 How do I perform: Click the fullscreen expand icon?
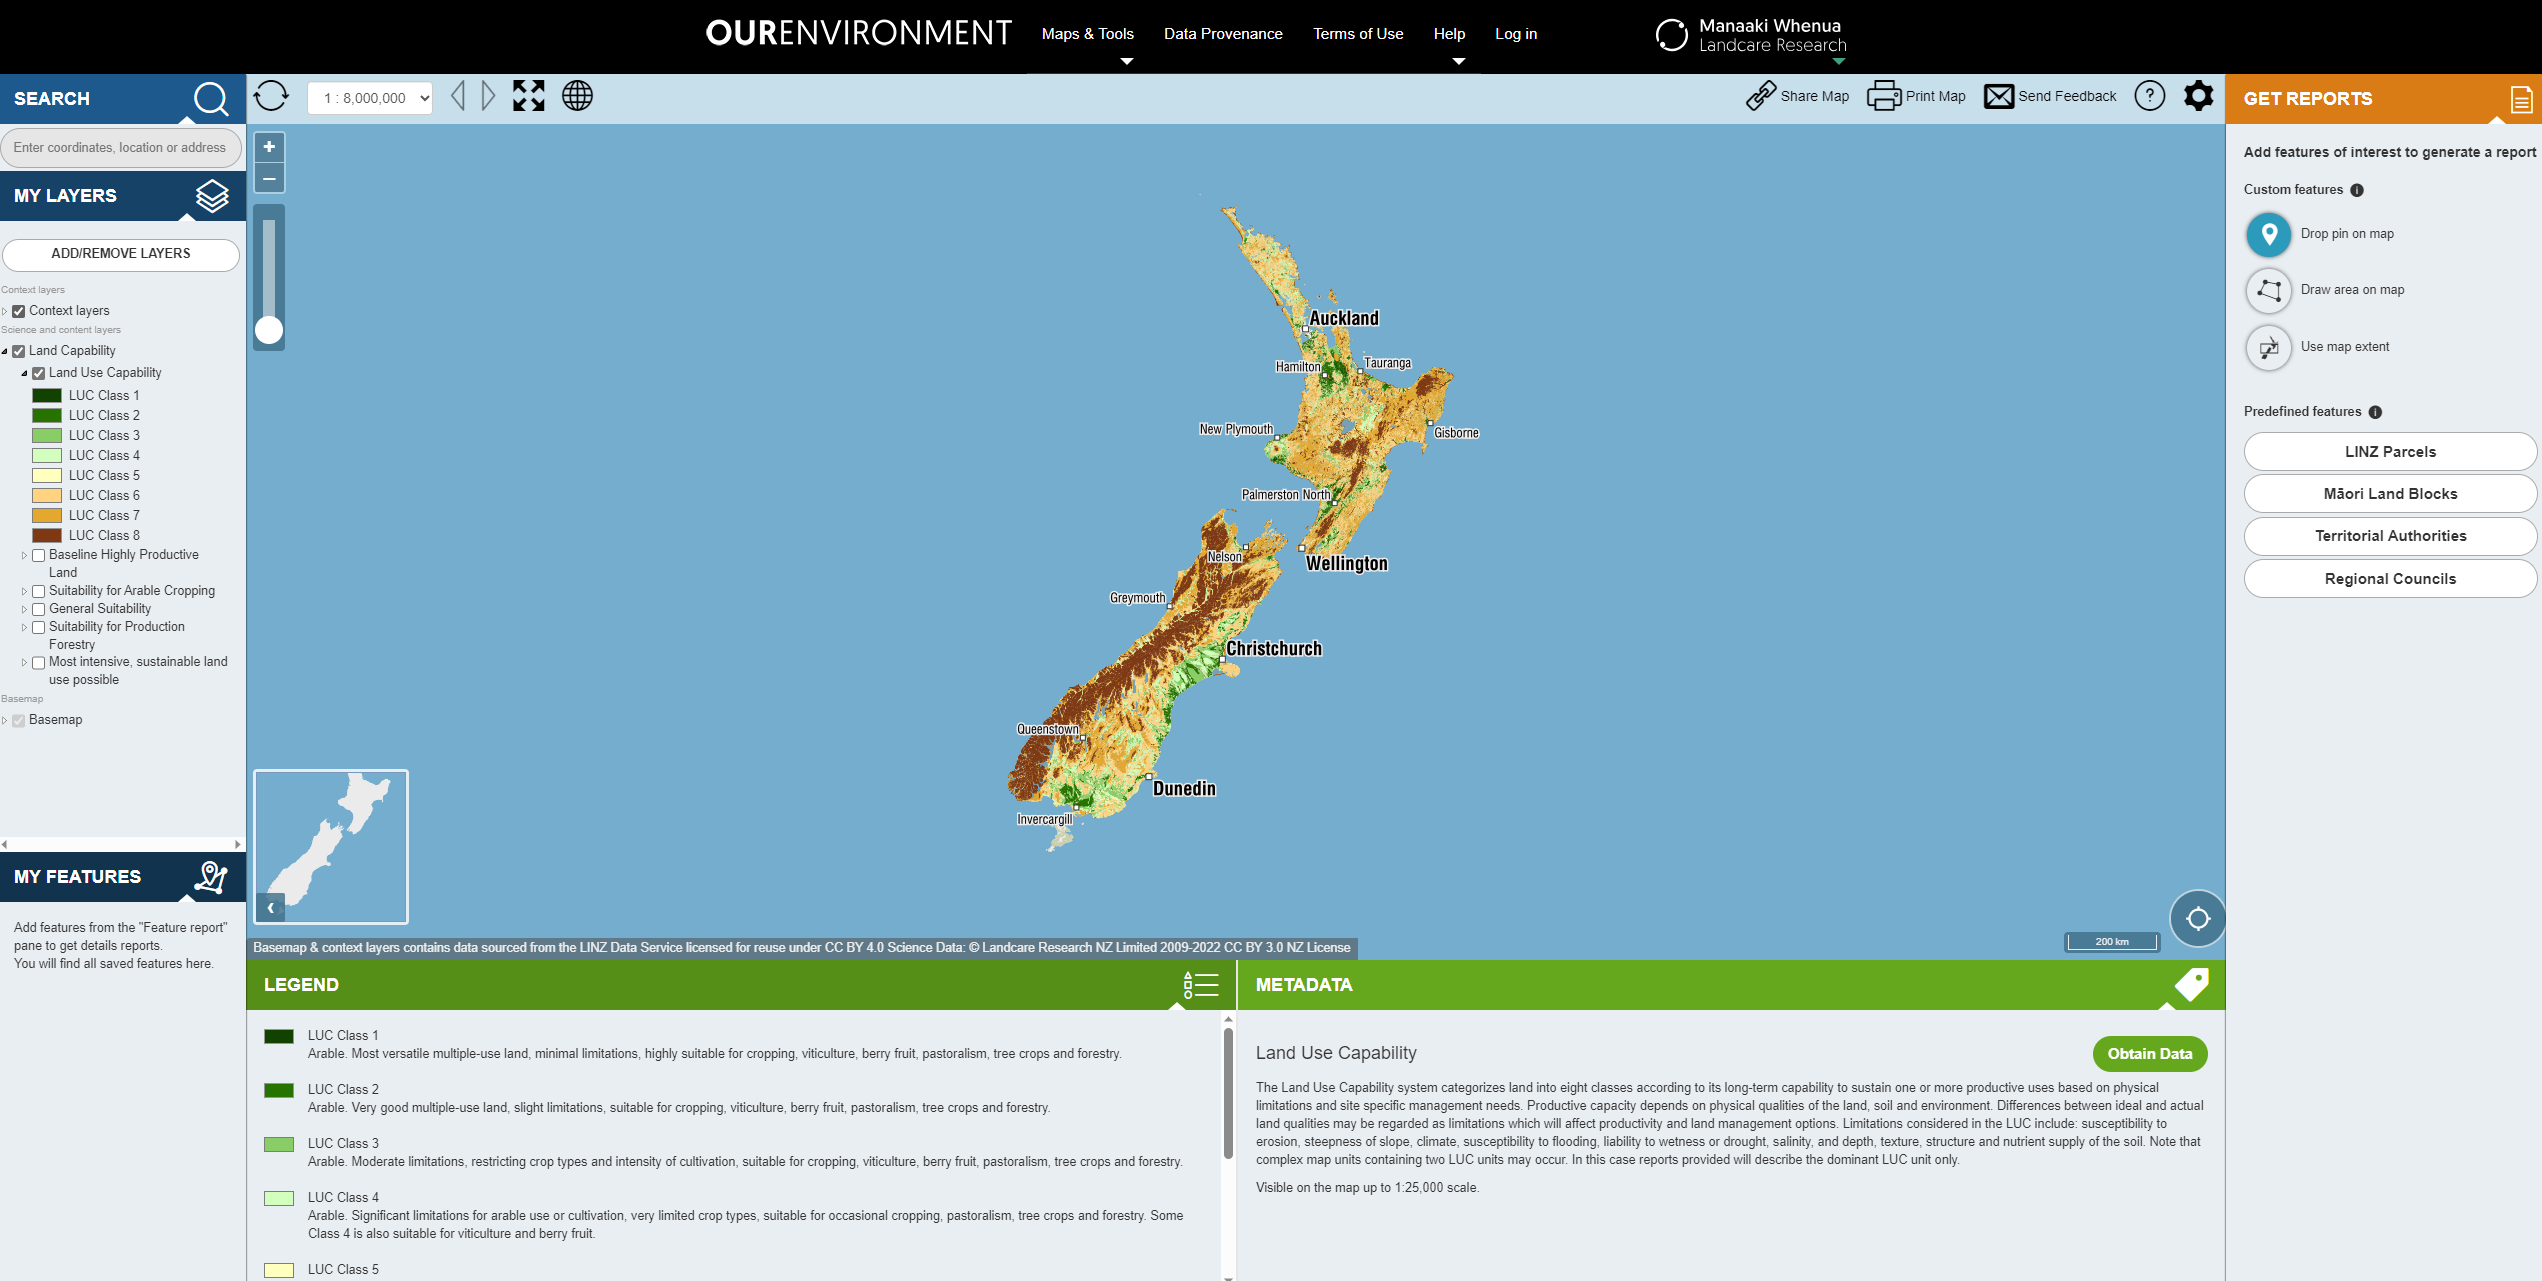529,96
